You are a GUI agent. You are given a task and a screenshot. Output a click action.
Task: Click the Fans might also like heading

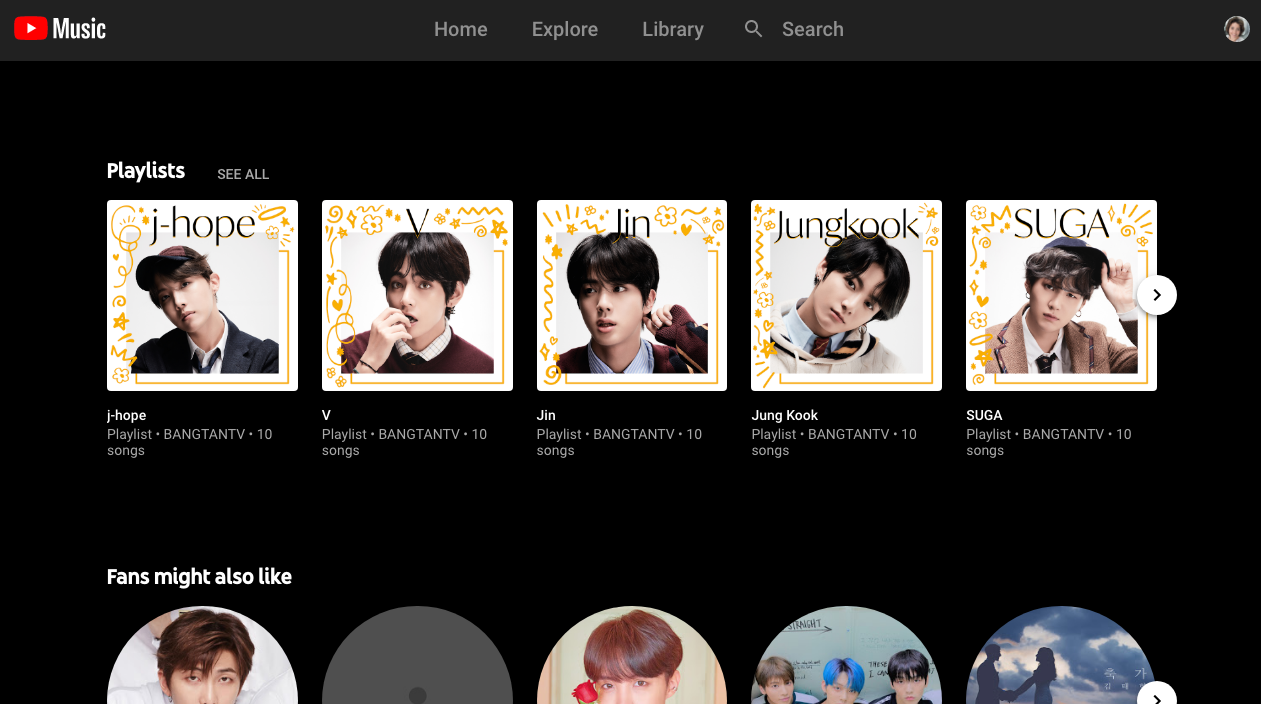(x=199, y=576)
